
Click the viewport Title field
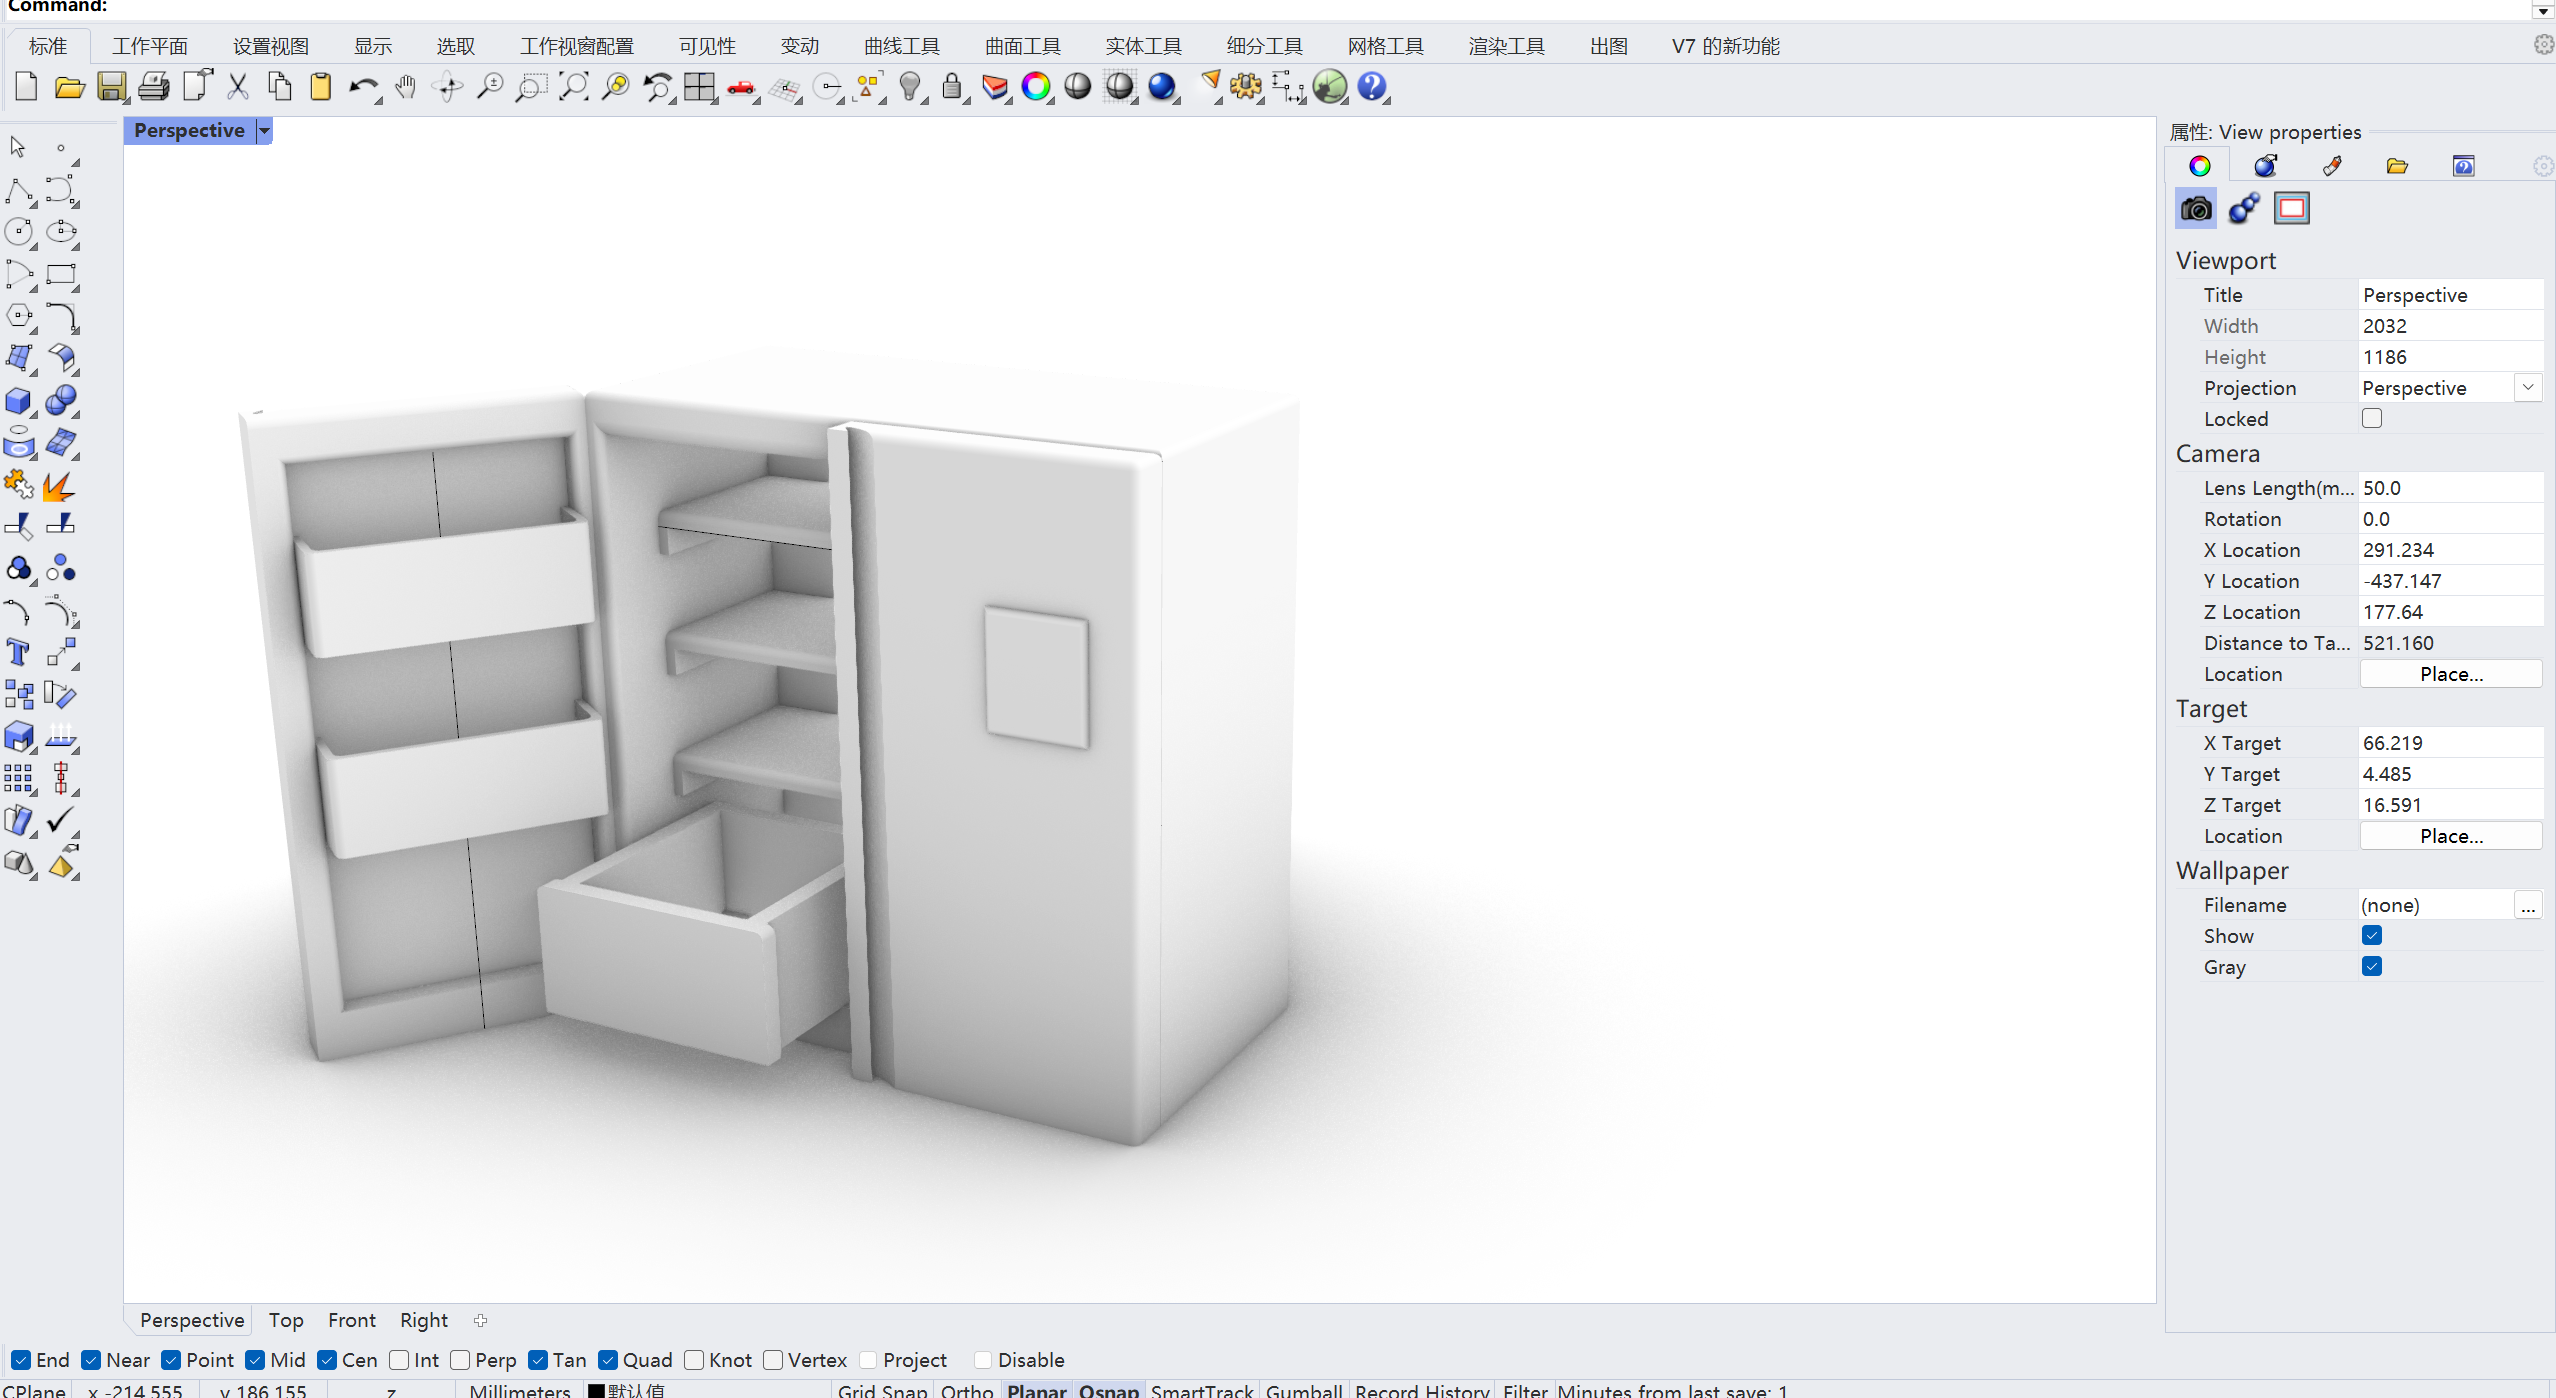click(x=2450, y=295)
